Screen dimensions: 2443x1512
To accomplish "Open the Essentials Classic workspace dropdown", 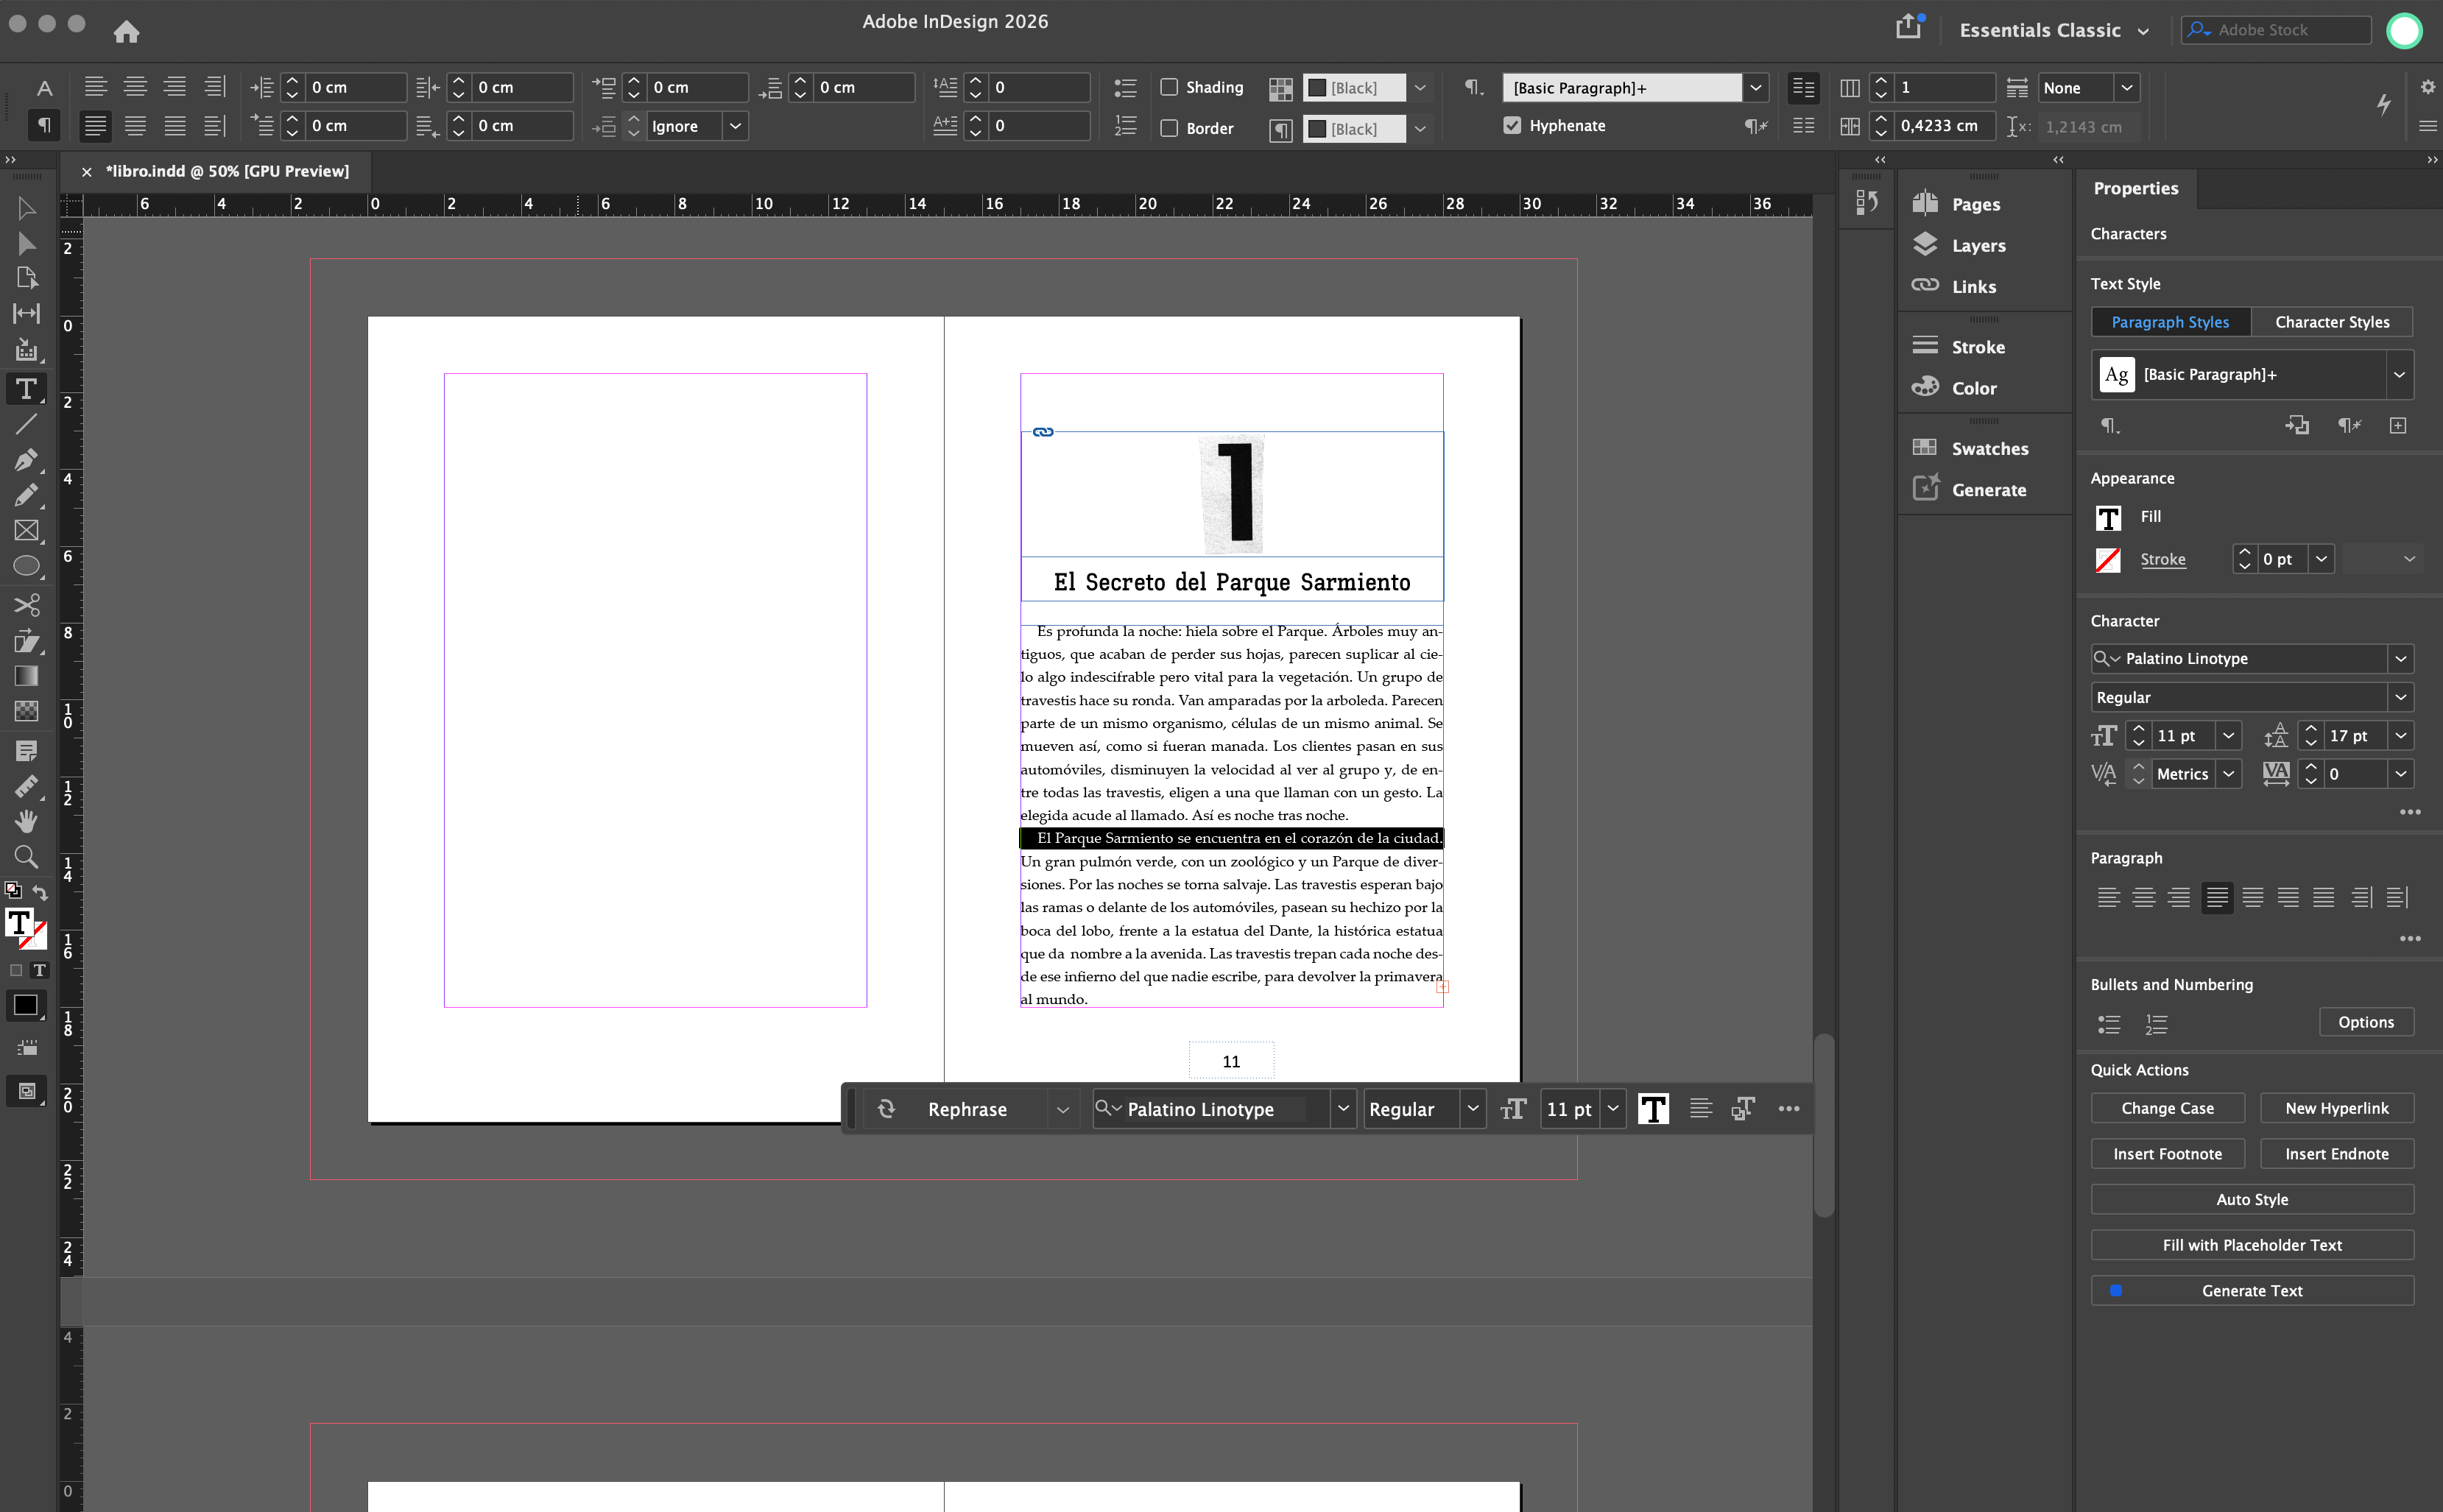I will (x=2054, y=30).
